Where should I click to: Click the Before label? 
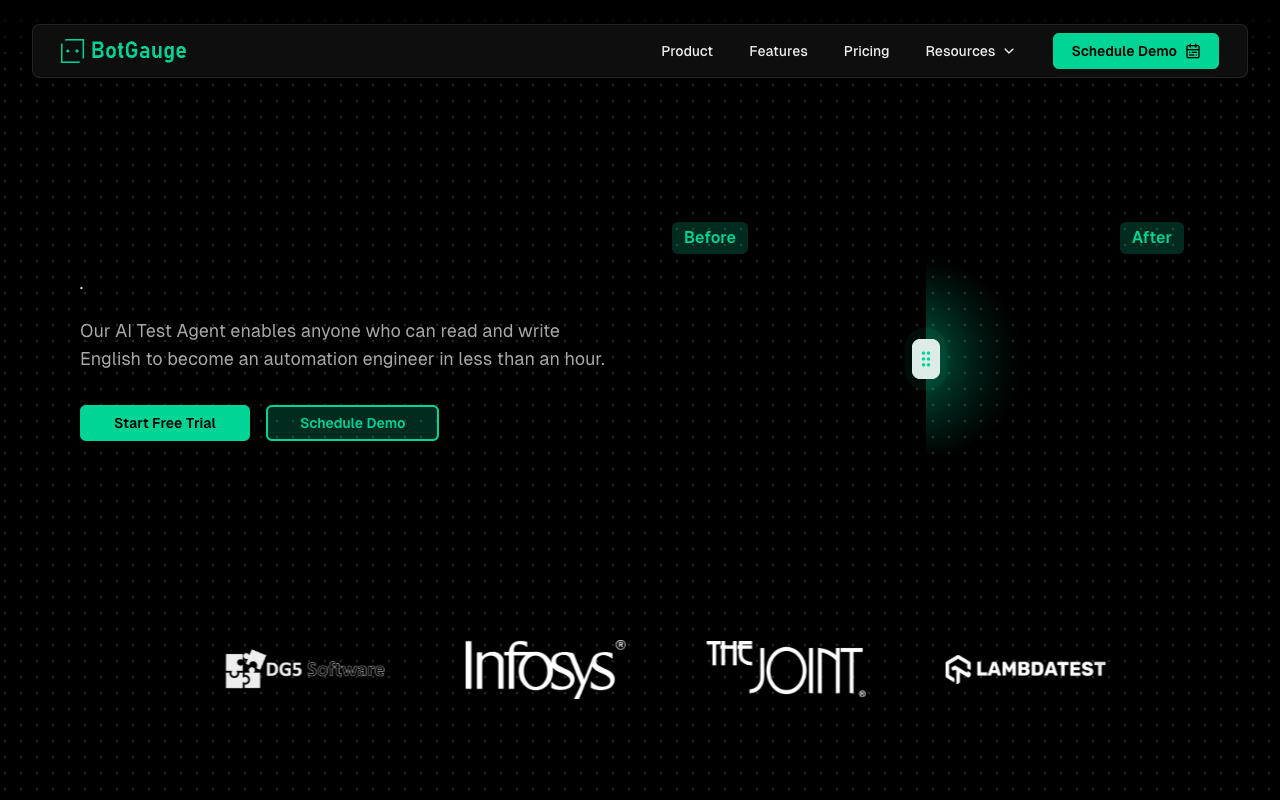[710, 238]
